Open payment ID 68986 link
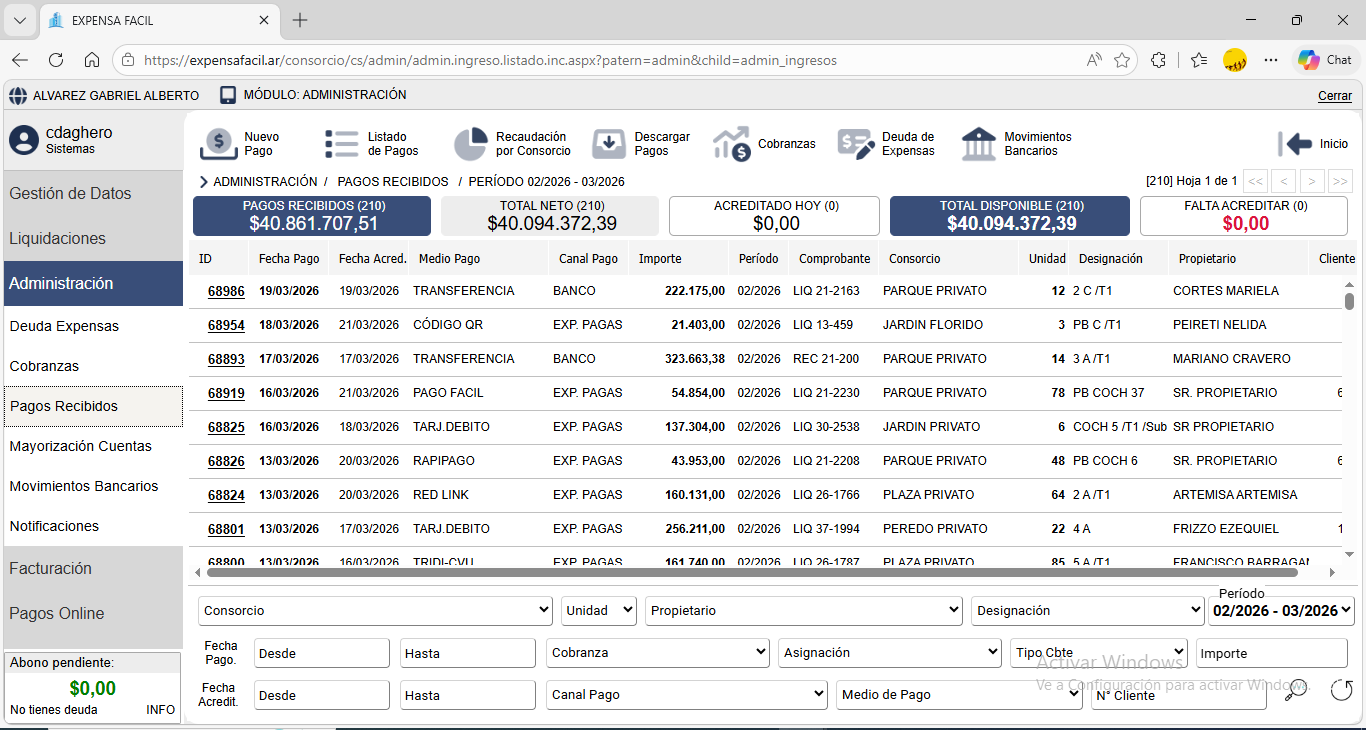The image size is (1366, 730). (x=226, y=291)
